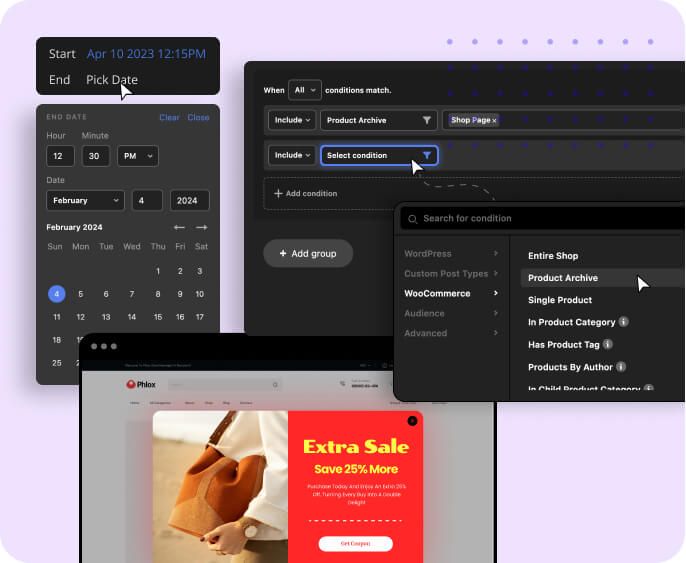This screenshot has width=686, height=563.
Task: Click filter icon in Product Archive field
Action: (x=427, y=120)
